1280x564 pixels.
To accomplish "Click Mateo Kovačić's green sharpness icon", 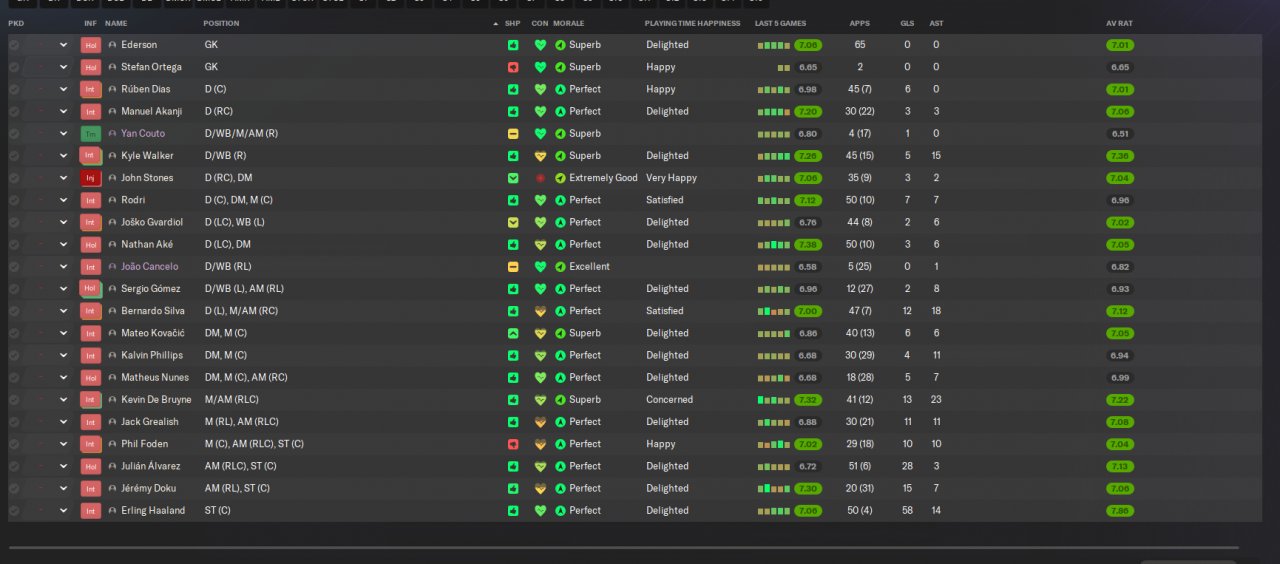I will pyautogui.click(x=513, y=333).
